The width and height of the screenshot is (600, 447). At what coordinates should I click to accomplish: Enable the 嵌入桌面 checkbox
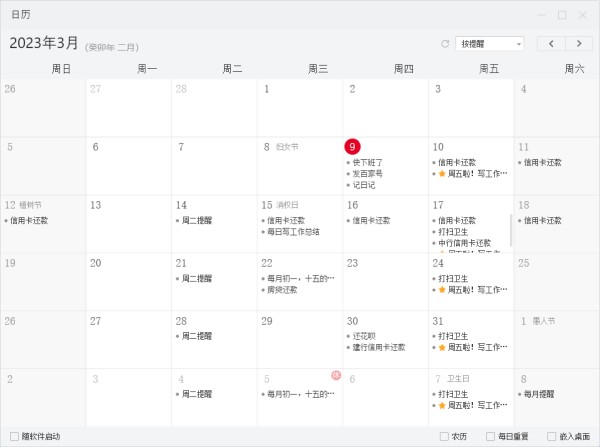pos(551,436)
